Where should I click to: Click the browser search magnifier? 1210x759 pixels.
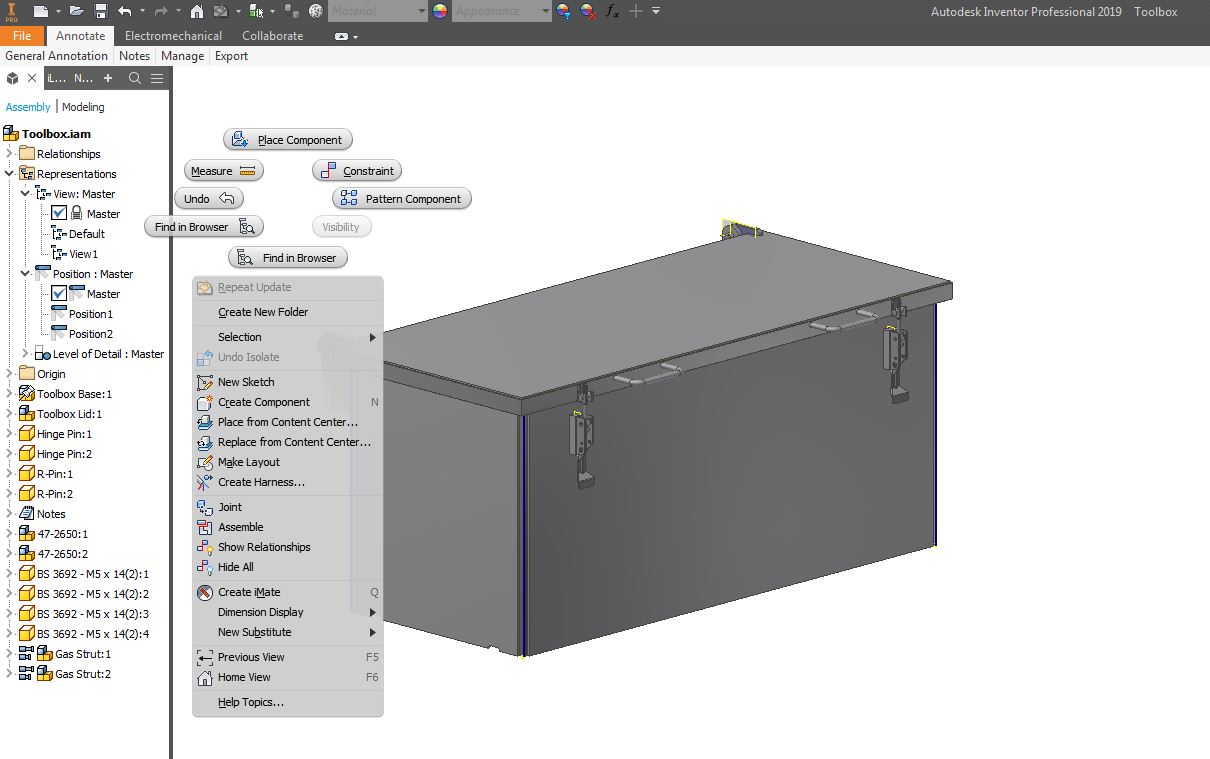(135, 77)
